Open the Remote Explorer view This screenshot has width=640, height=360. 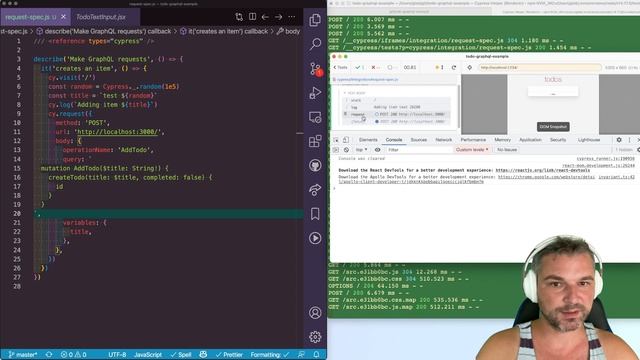point(315,118)
